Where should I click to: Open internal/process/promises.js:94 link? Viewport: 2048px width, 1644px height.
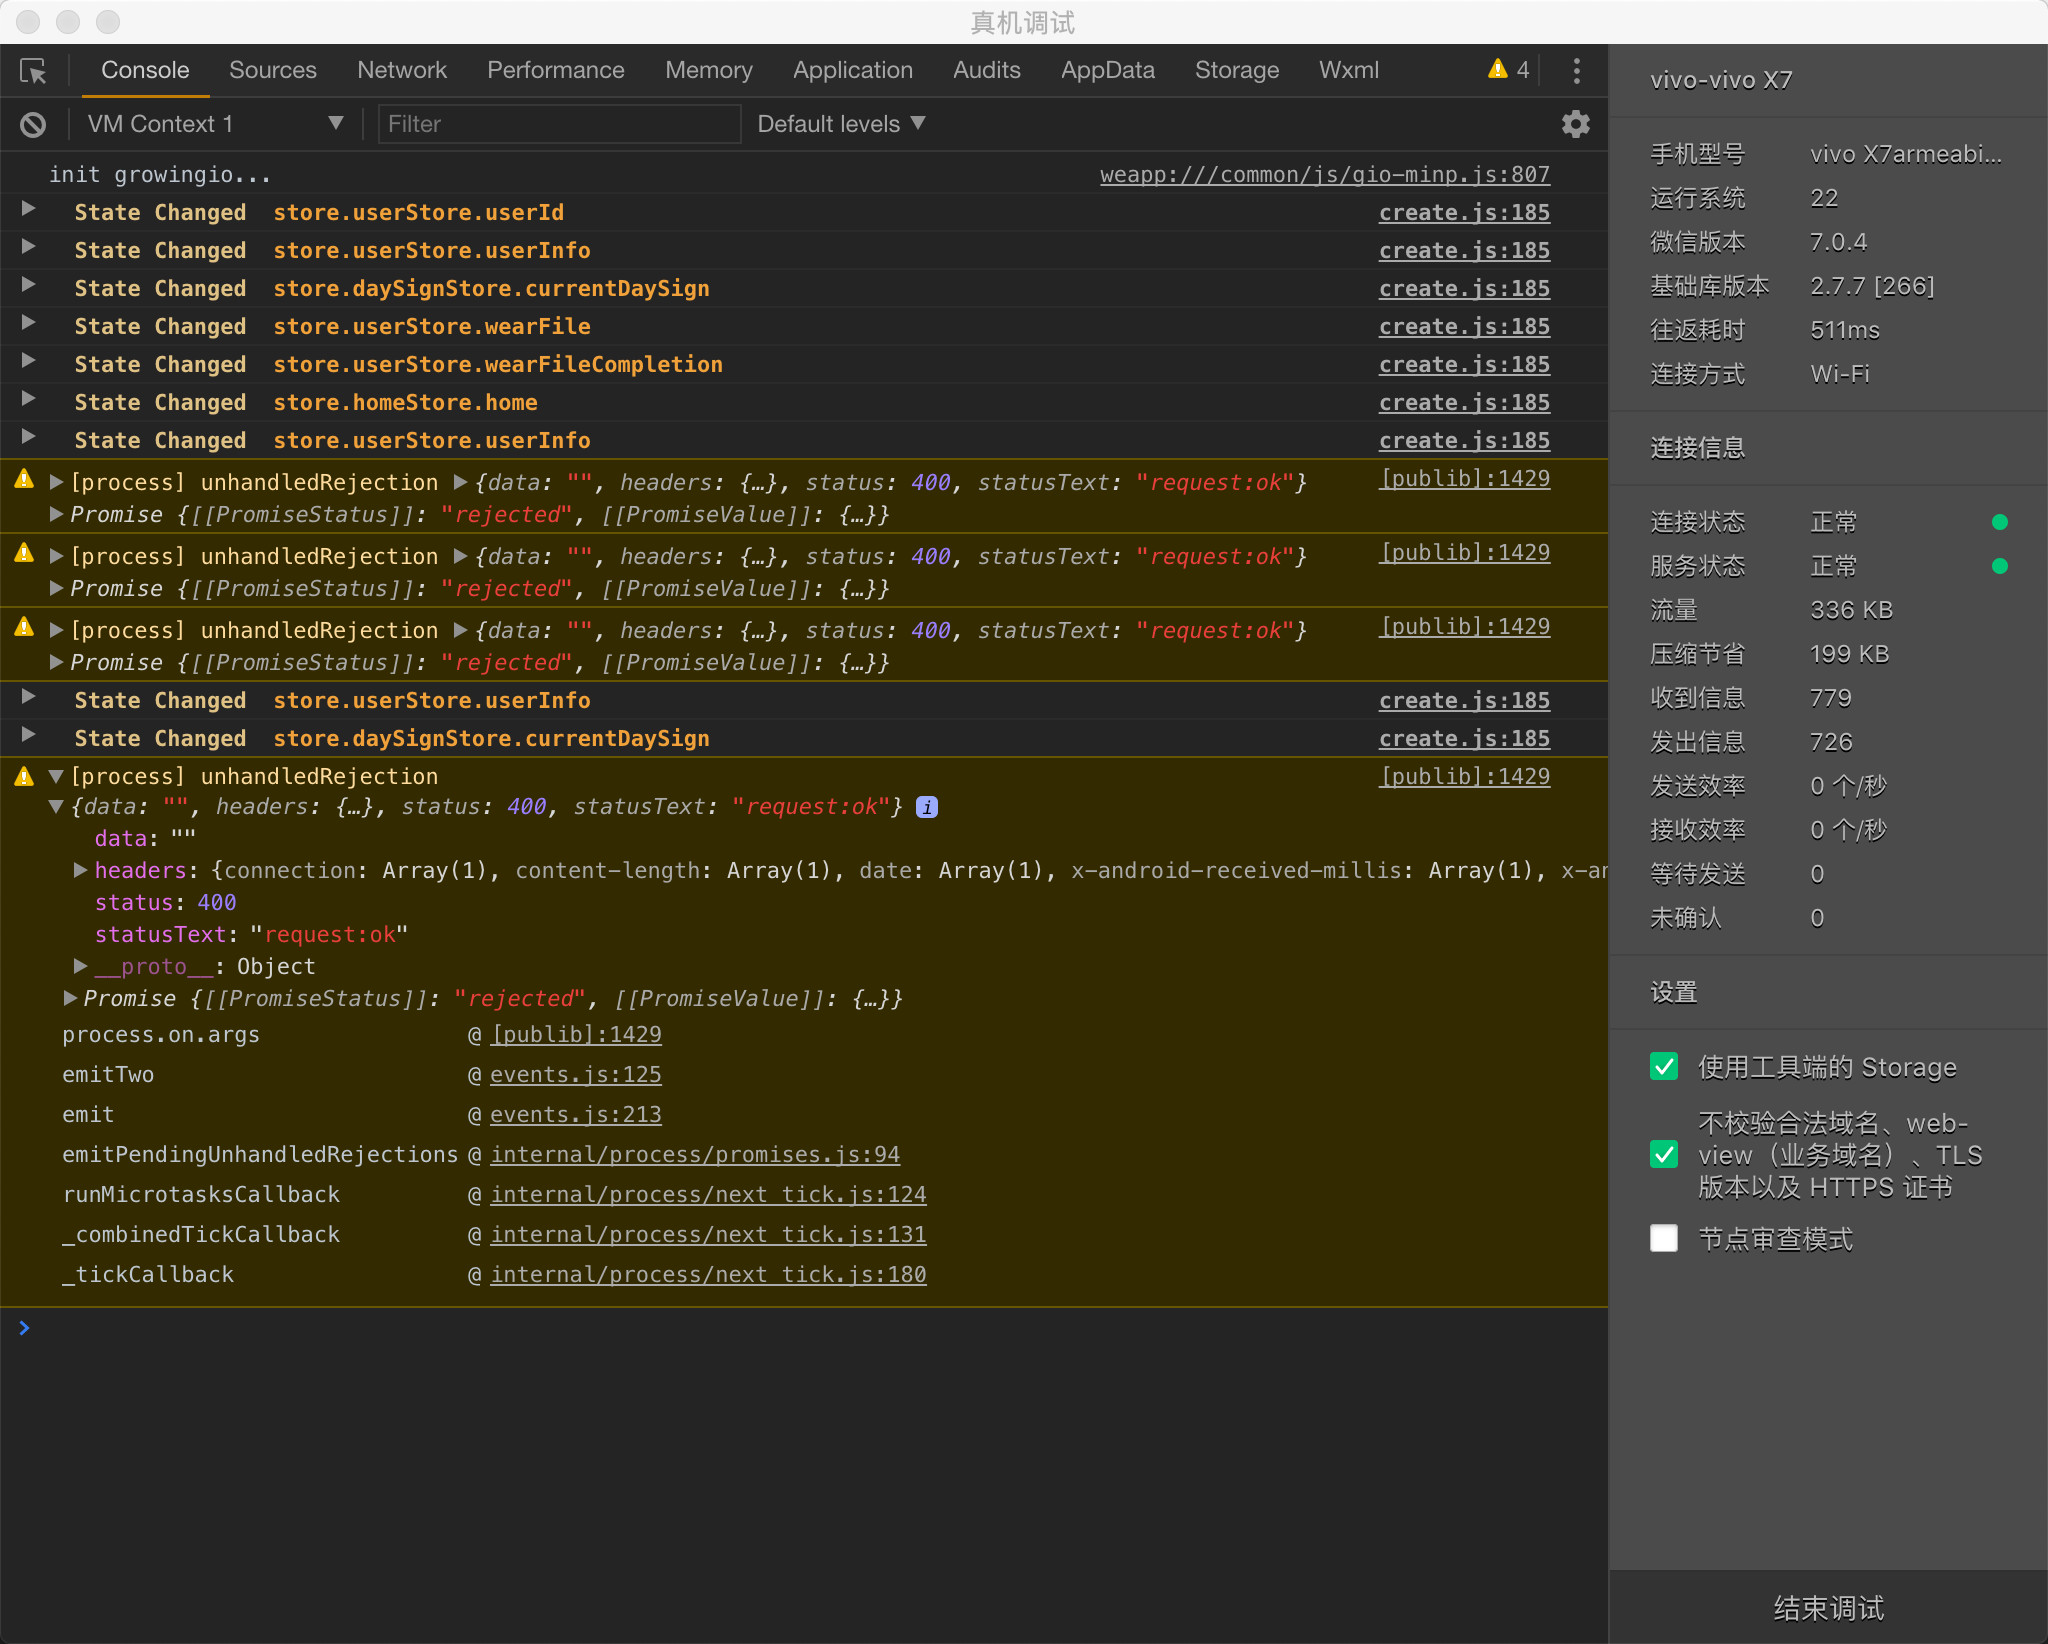coord(695,1155)
